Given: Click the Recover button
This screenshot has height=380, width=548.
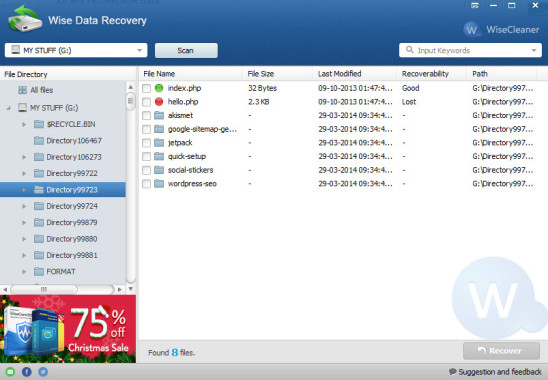Looking at the screenshot, I should click(502, 351).
